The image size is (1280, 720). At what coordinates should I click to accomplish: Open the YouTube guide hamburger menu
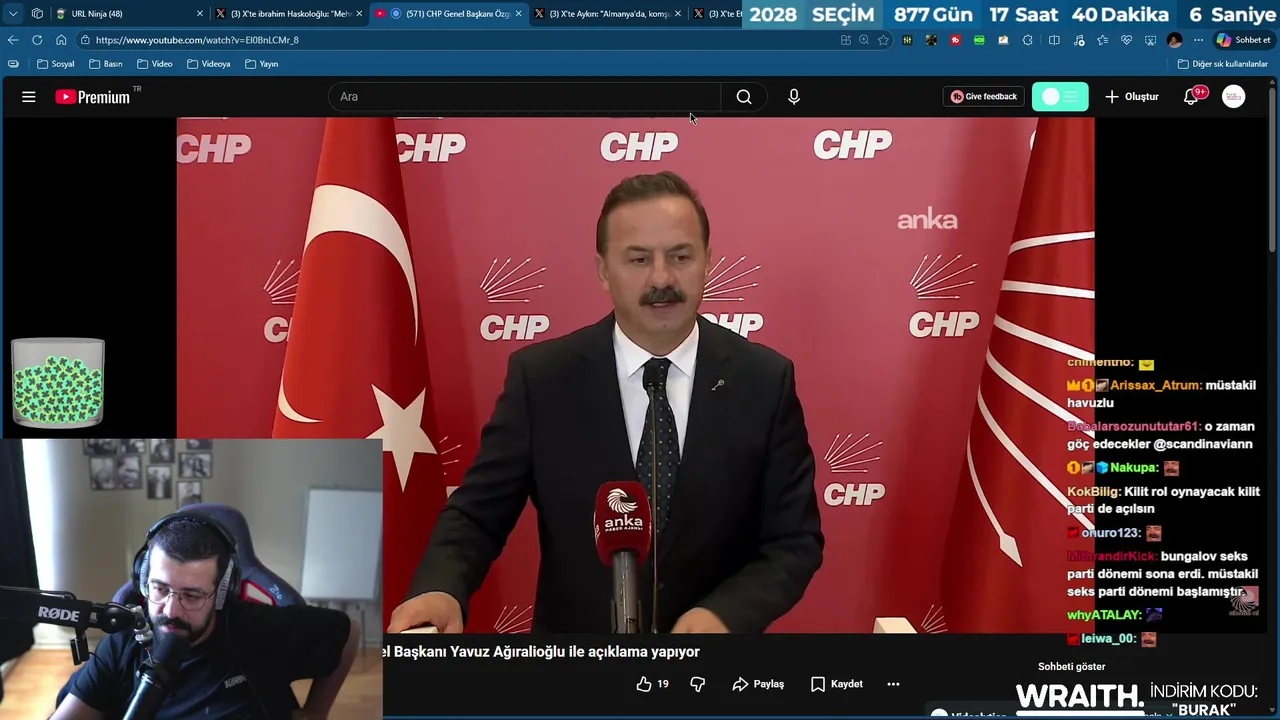point(29,97)
